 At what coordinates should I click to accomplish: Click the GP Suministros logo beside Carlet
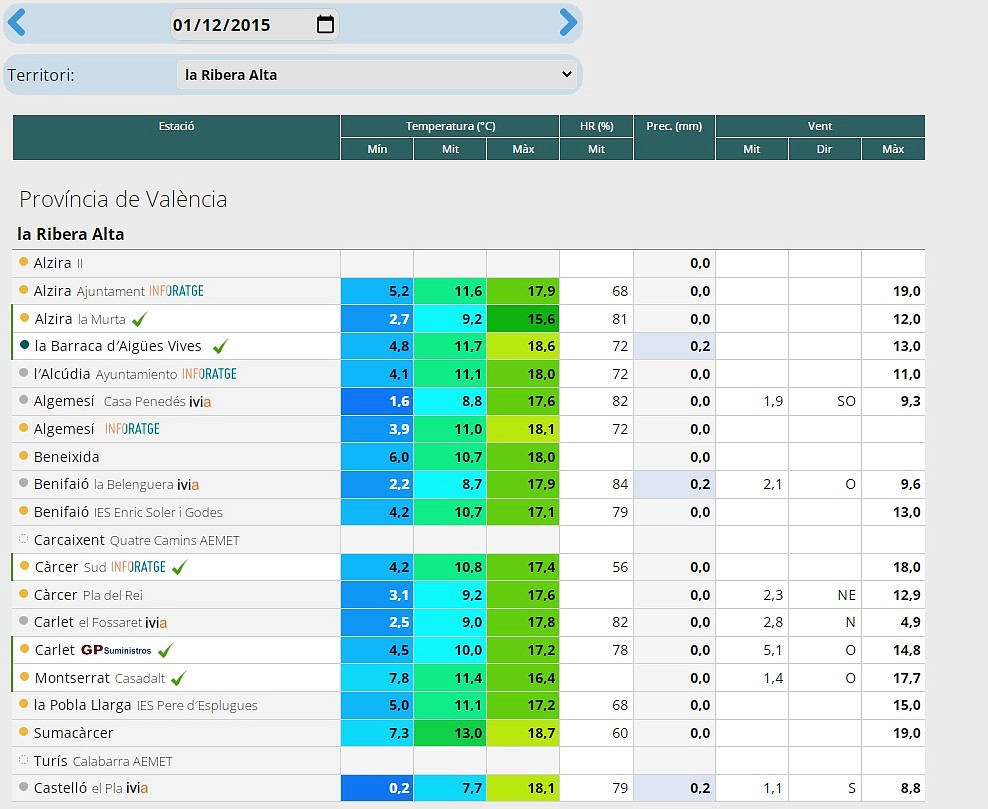pyautogui.click(x=117, y=650)
